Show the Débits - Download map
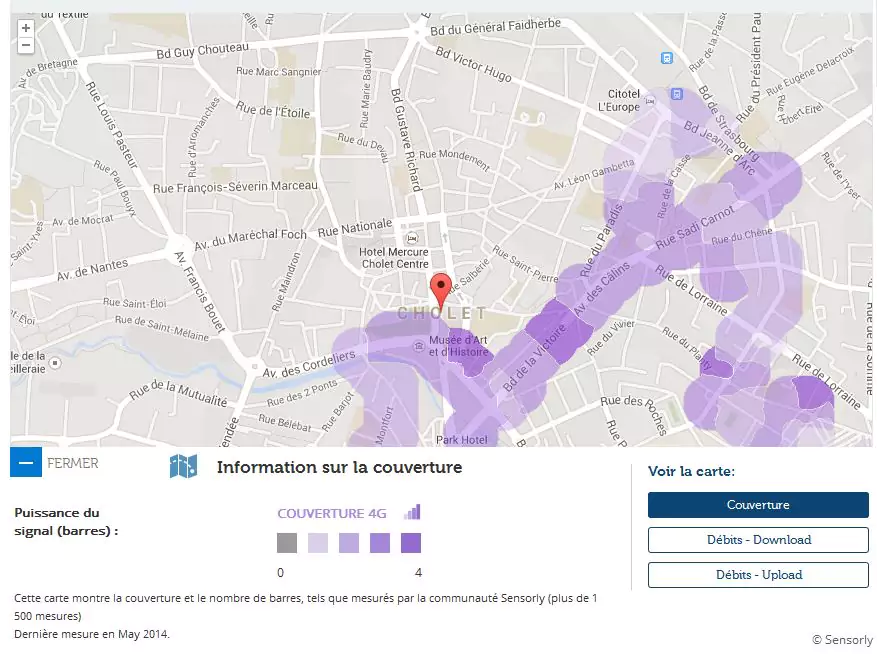Image resolution: width=877 pixels, height=662 pixels. point(757,540)
